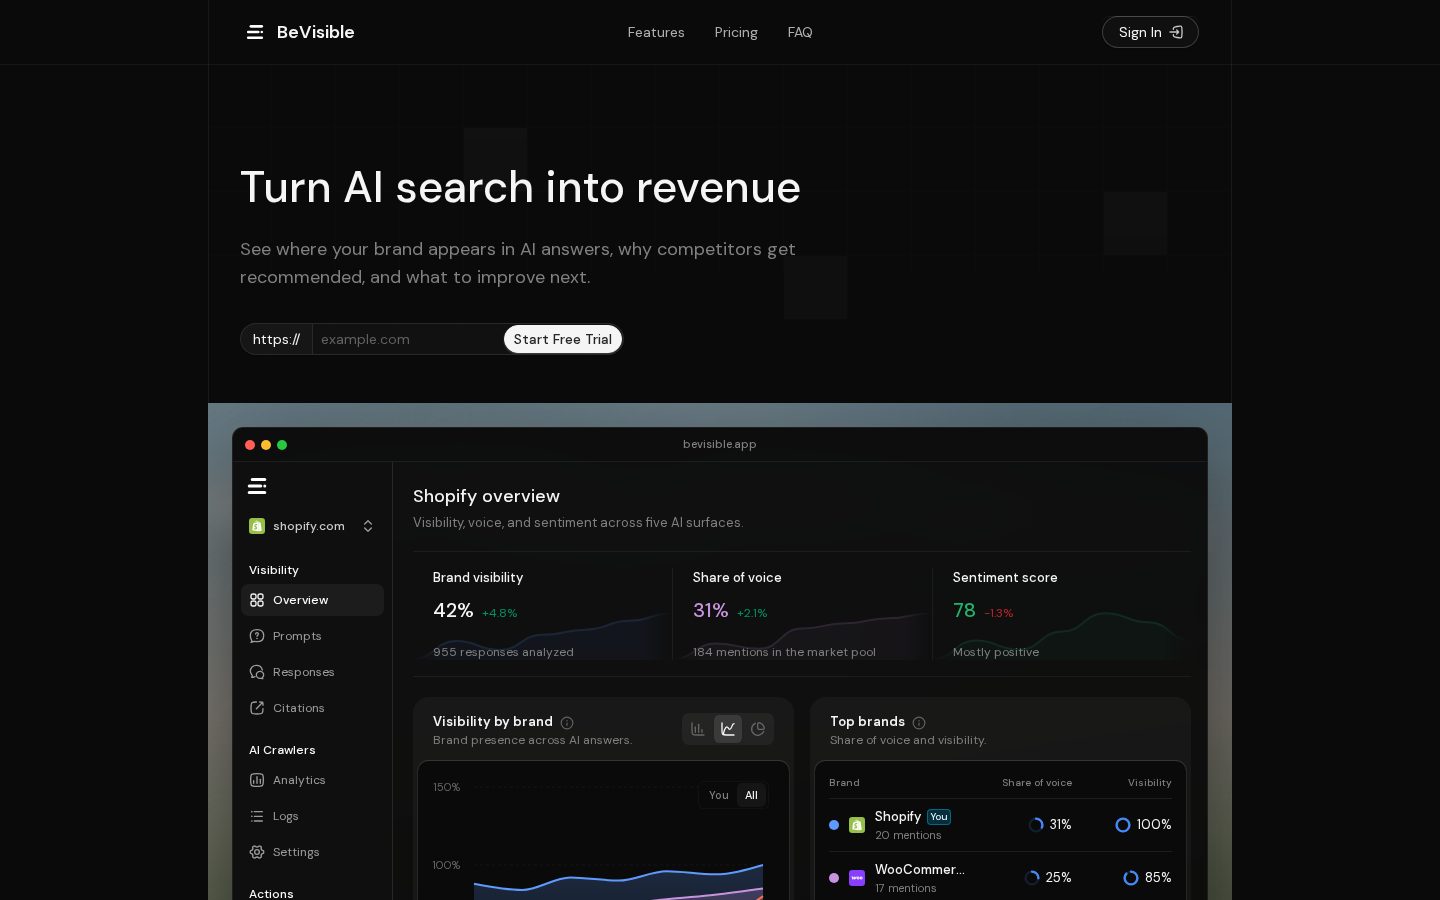
Task: Expand the shopify.com site selector
Action: point(311,526)
